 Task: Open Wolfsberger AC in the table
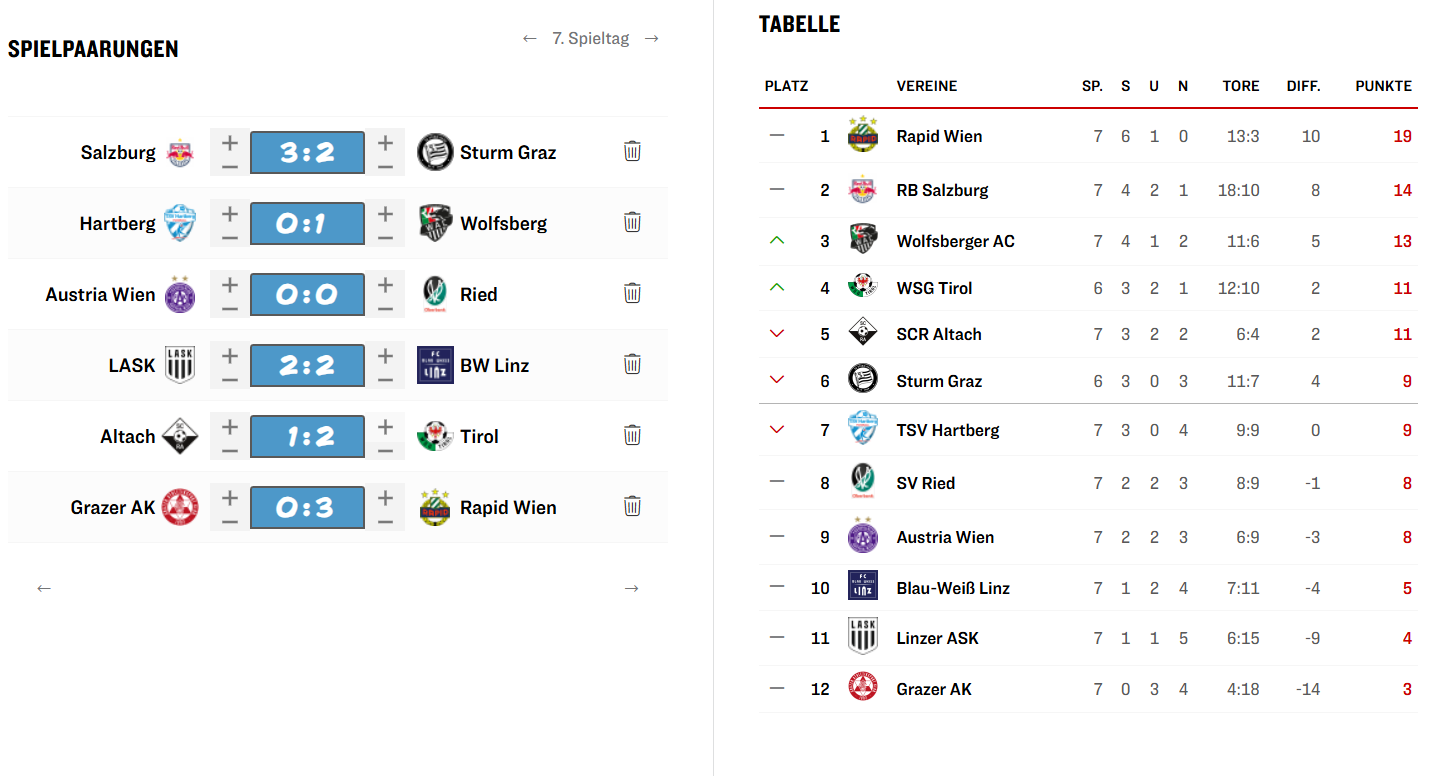pyautogui.click(x=955, y=241)
